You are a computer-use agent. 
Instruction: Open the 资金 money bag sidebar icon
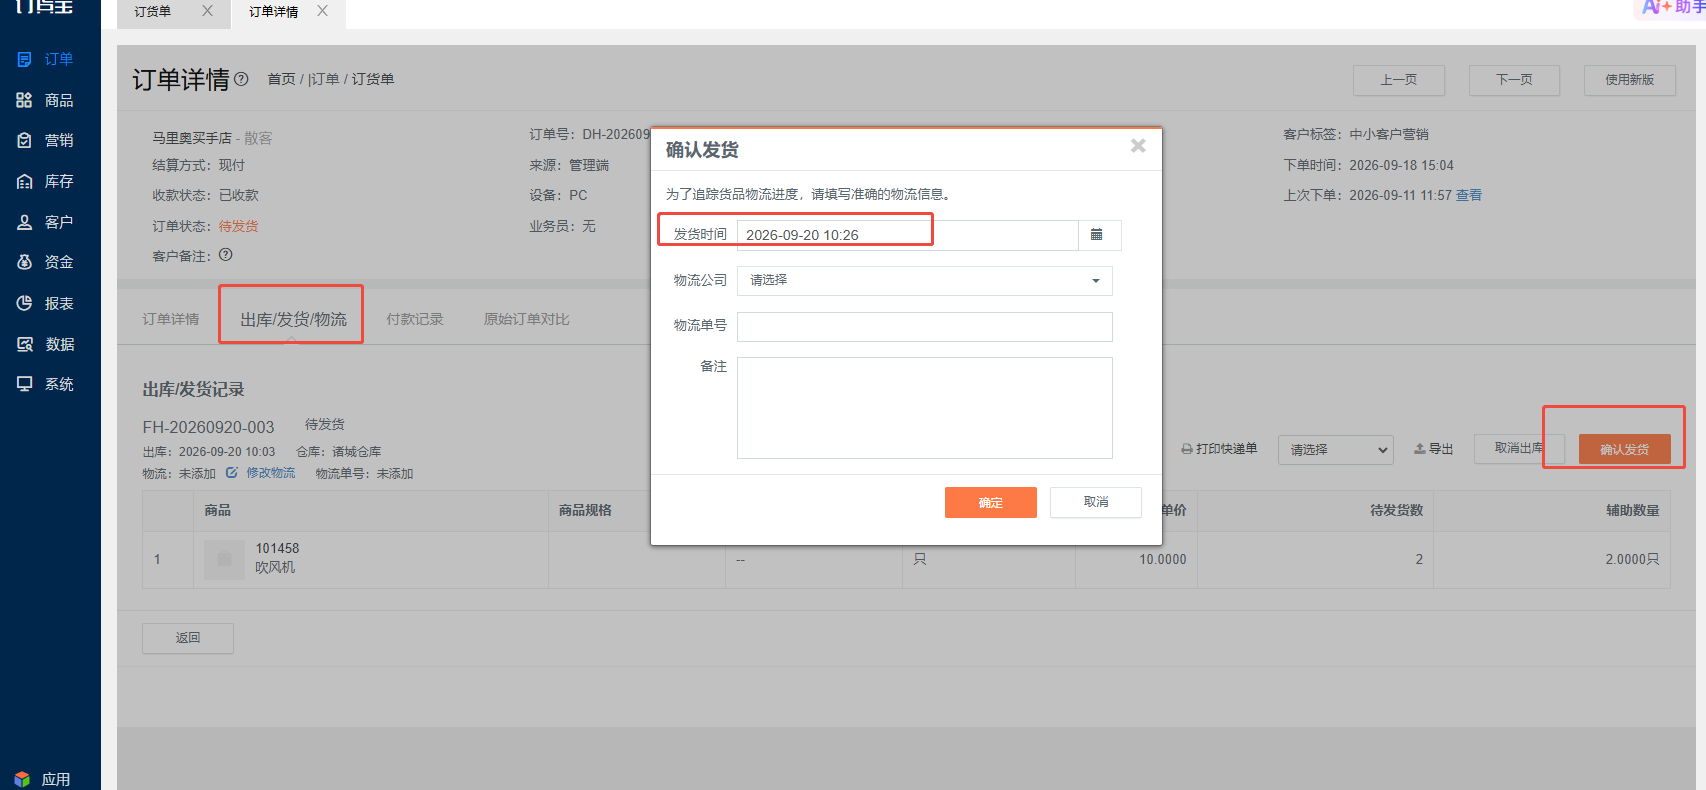pos(25,262)
